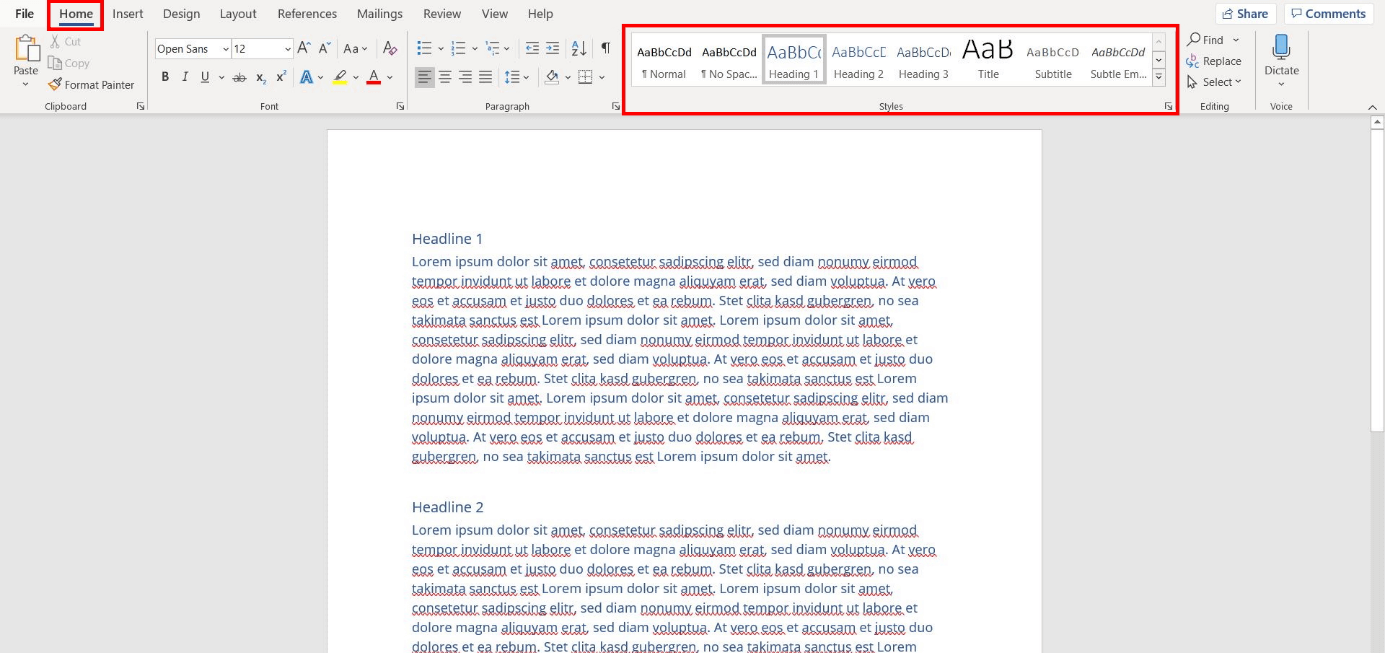The height and width of the screenshot is (653, 1385).
Task: Apply the Heading 2 style
Action: [x=859, y=61]
